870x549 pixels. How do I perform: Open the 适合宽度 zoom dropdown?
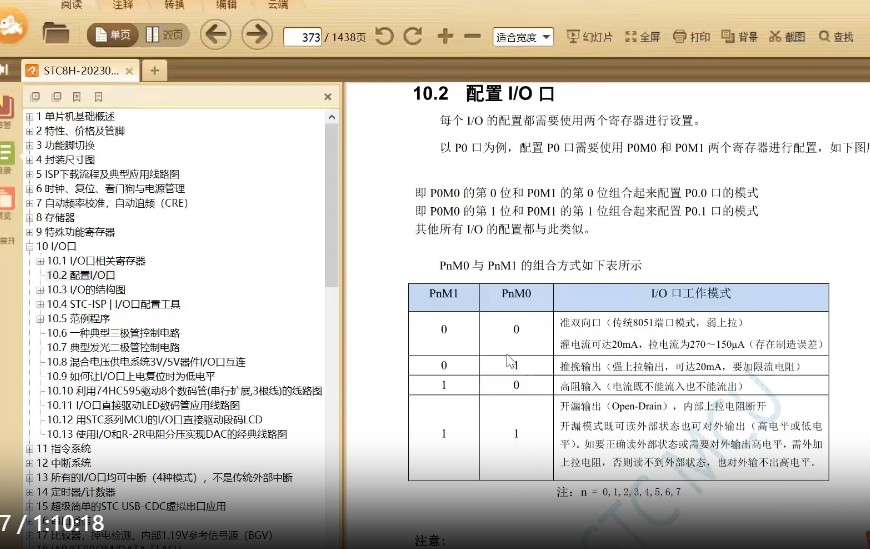pyautogui.click(x=523, y=37)
